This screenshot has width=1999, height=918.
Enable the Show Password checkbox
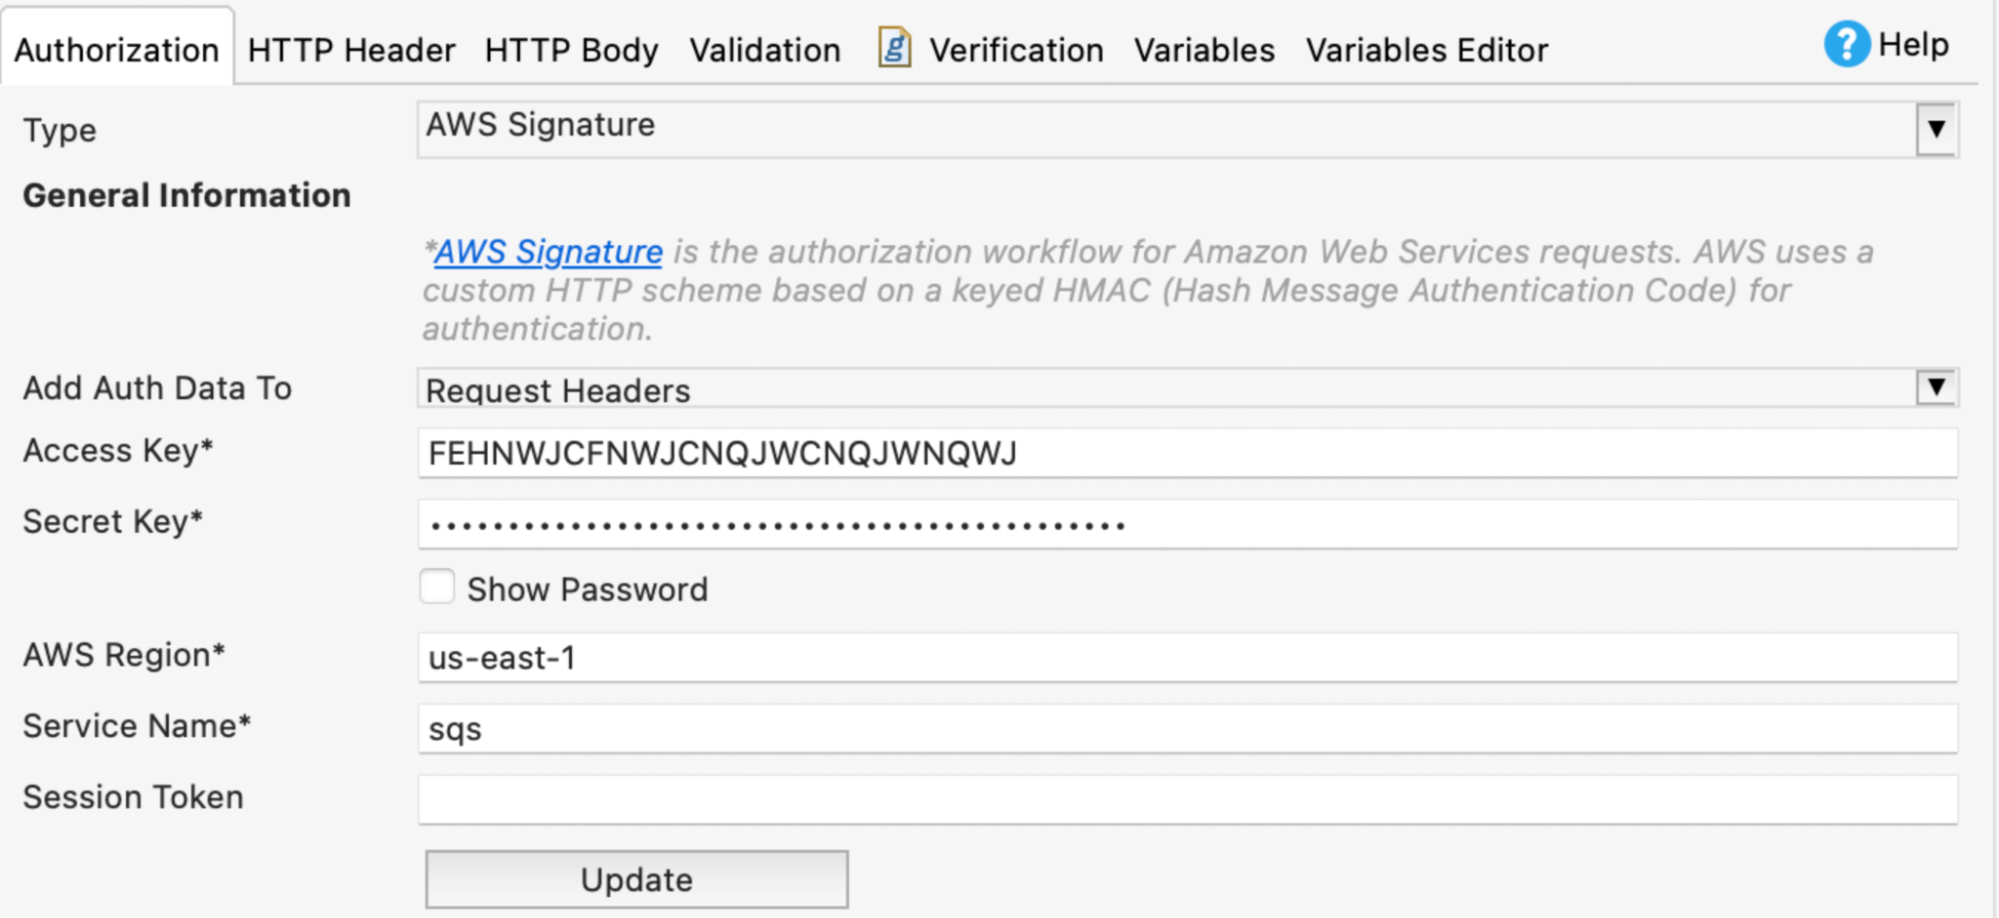click(437, 587)
